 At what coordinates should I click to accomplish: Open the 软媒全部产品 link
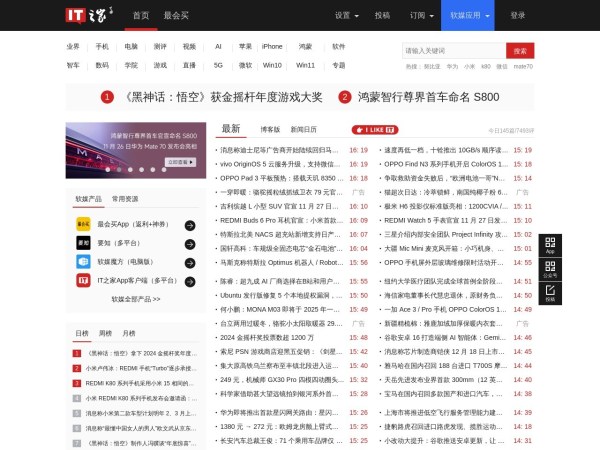click(135, 299)
